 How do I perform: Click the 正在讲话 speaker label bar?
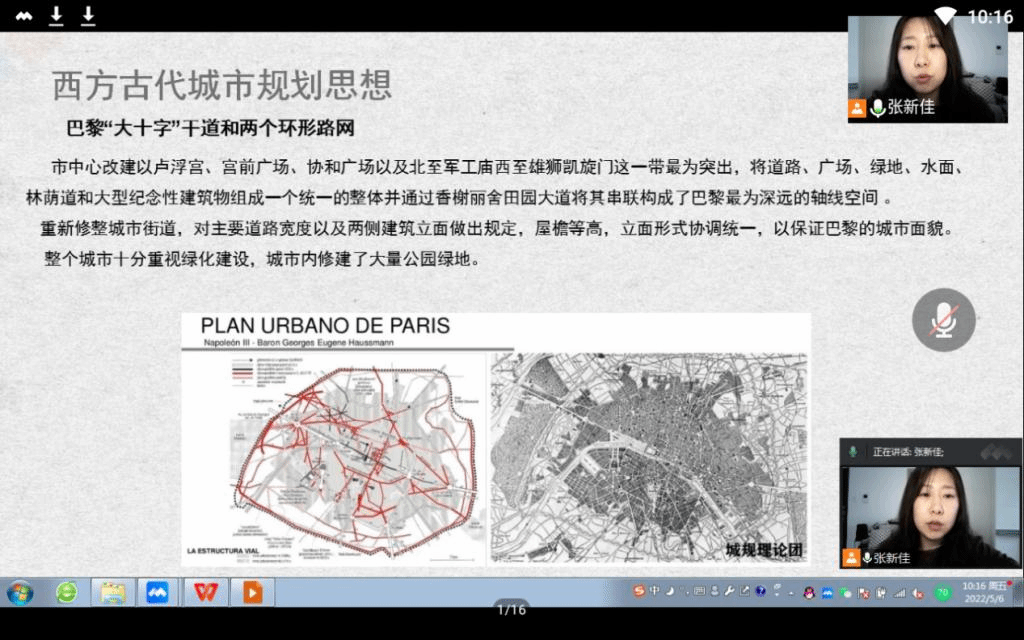tap(908, 452)
